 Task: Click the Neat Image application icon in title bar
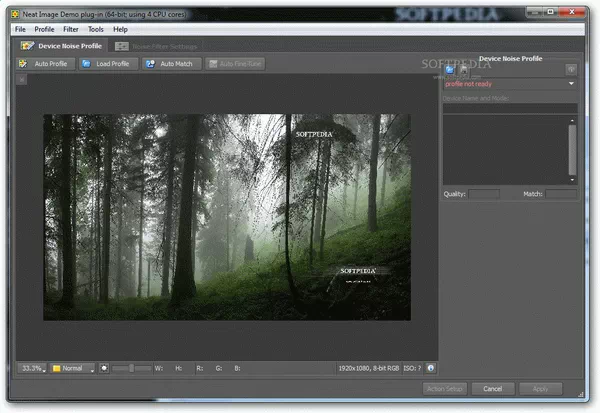(x=15, y=15)
